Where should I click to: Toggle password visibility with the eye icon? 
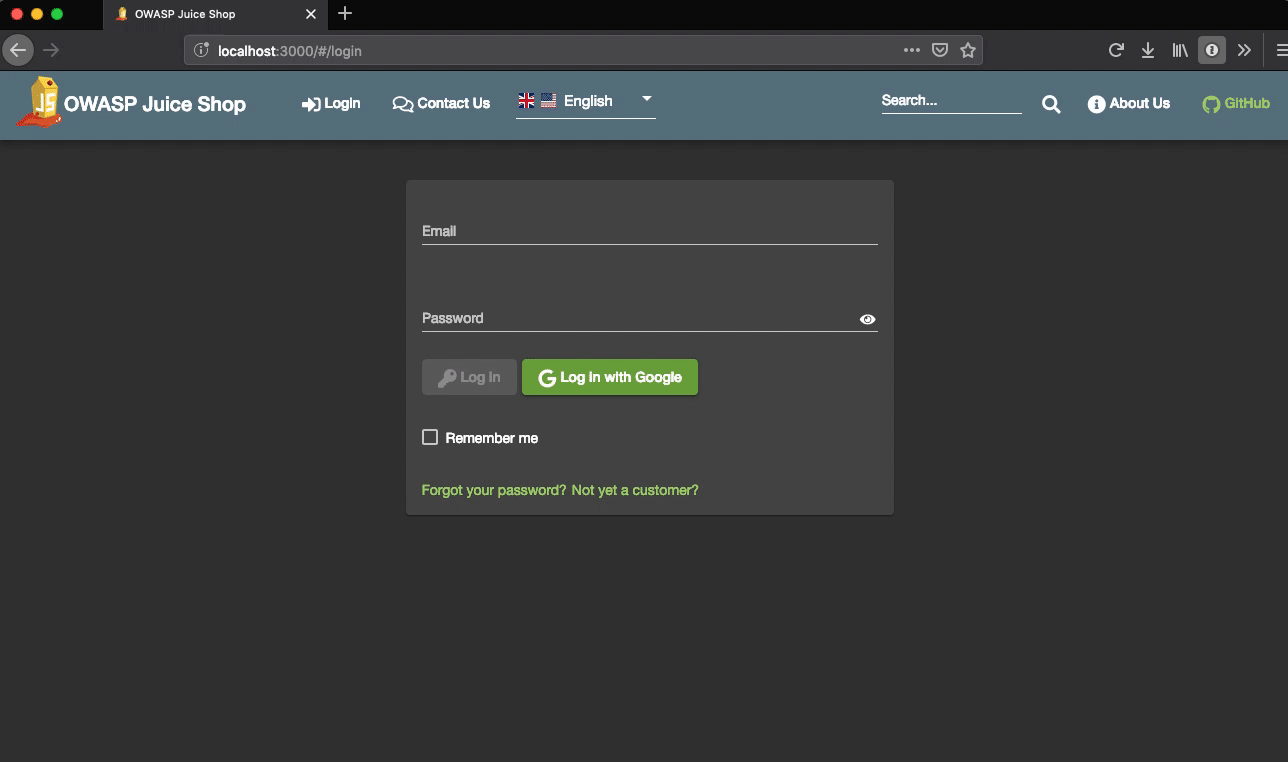[867, 318]
